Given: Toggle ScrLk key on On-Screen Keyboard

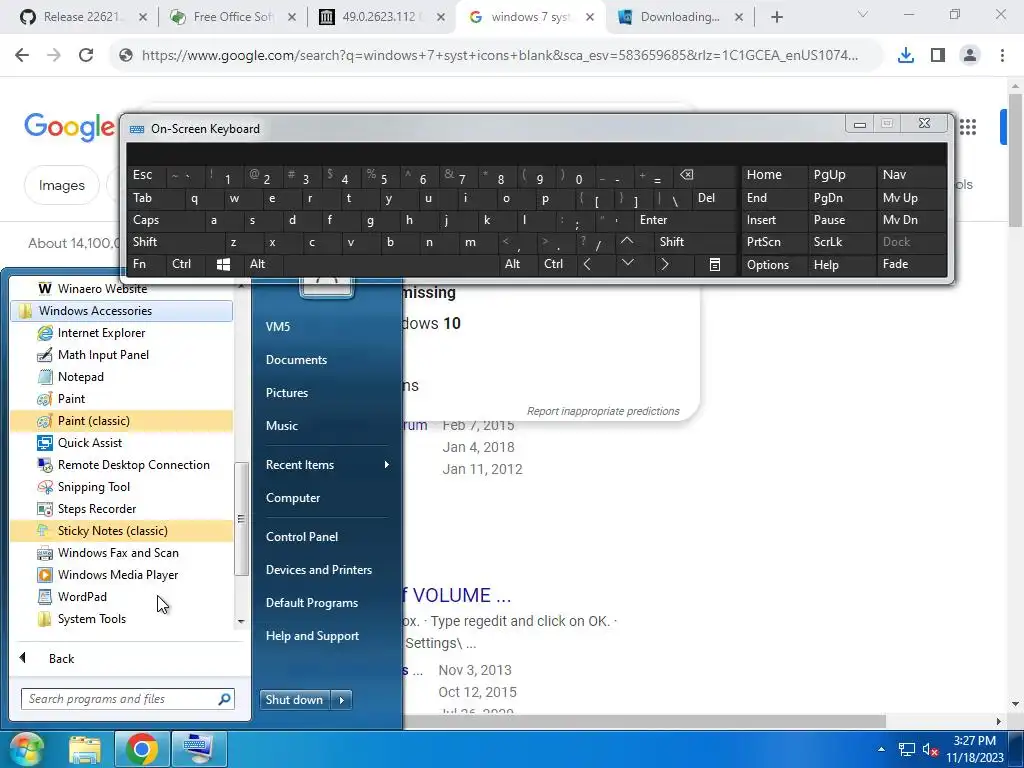Looking at the screenshot, I should [840, 242].
